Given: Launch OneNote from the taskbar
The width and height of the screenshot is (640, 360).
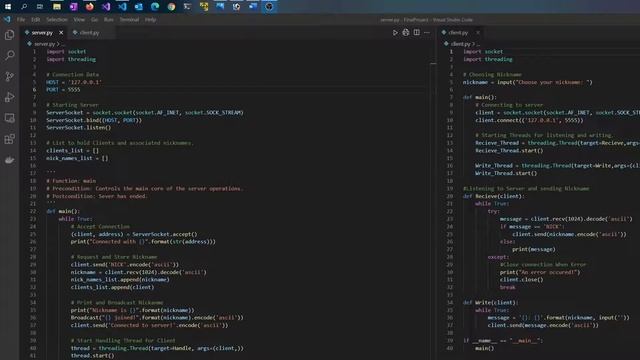Looking at the screenshot, I should 73,7.
